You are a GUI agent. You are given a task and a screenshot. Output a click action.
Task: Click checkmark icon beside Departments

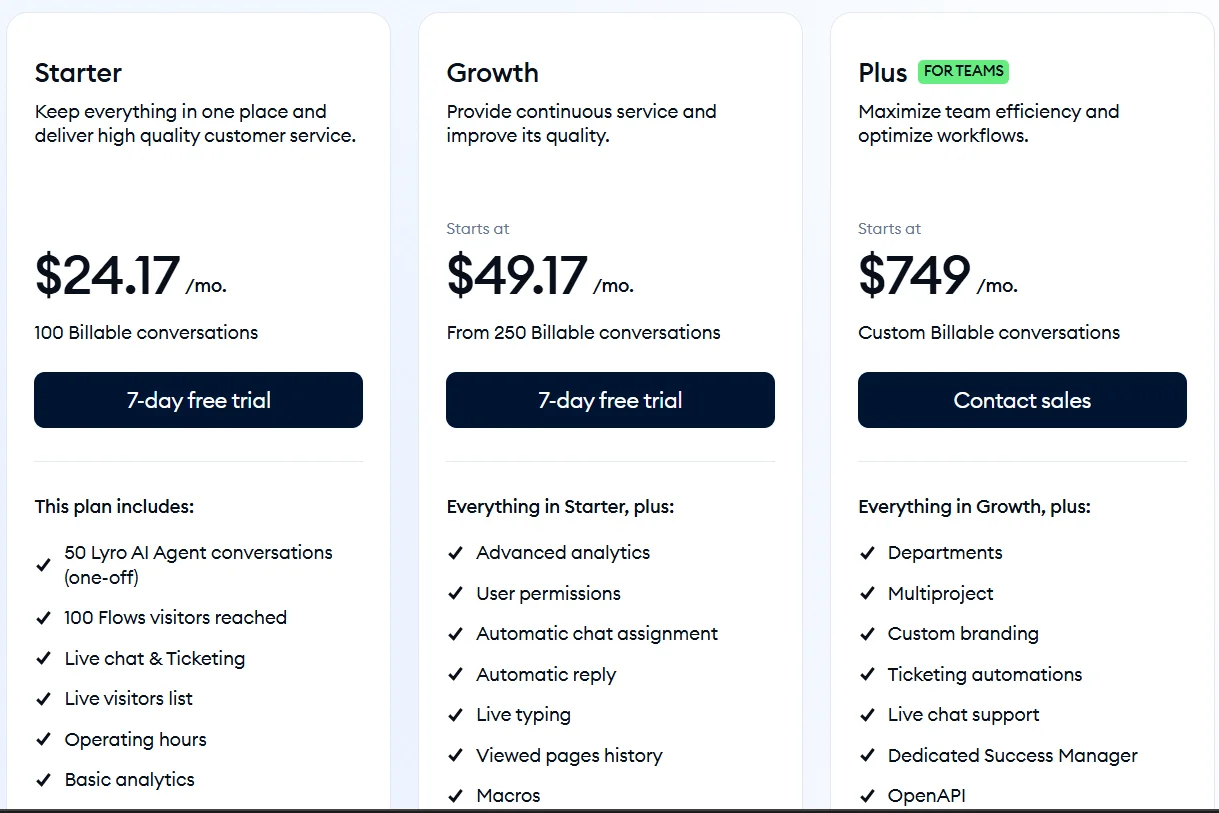coord(867,553)
